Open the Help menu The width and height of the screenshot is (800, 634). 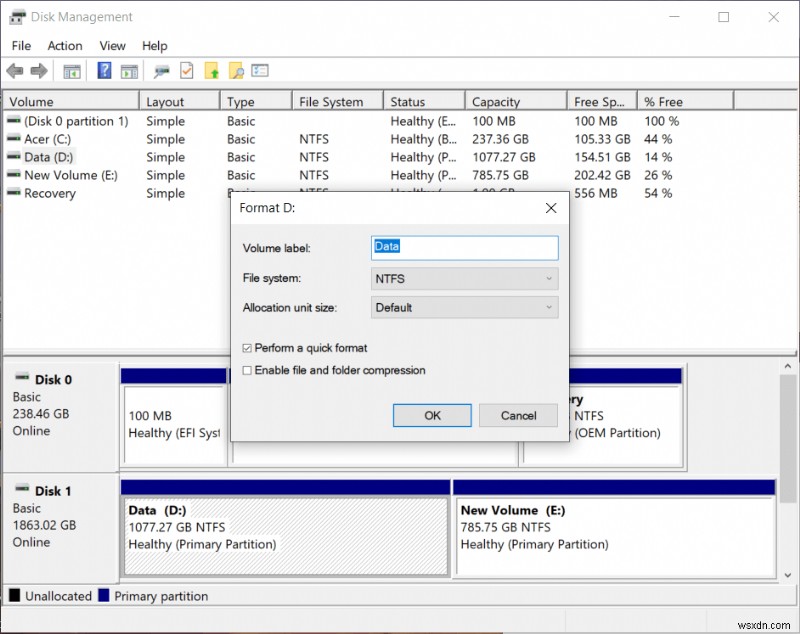[x=155, y=46]
